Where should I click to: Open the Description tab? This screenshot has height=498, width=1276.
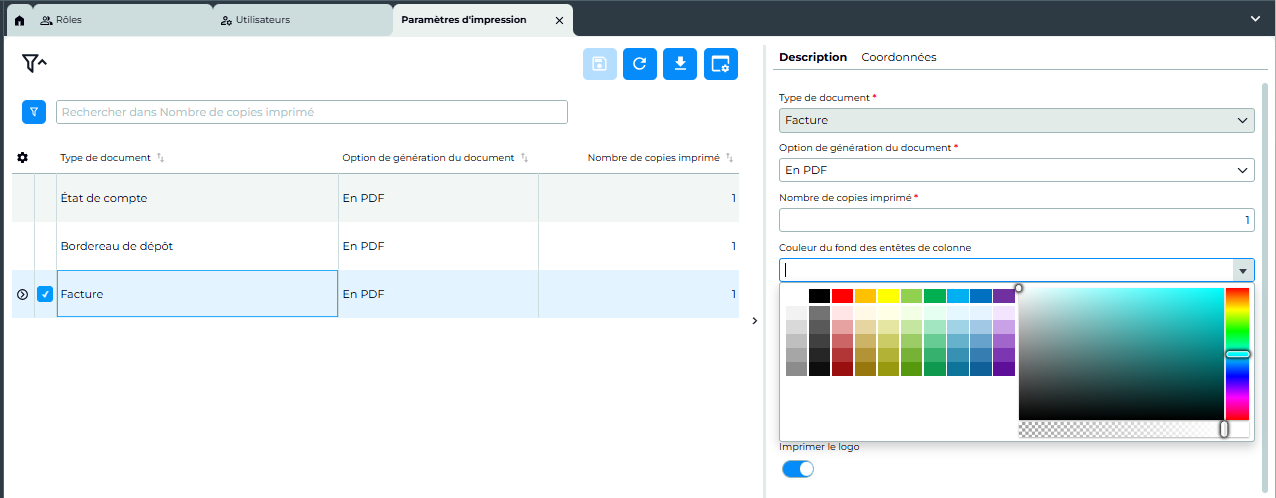[x=813, y=57]
